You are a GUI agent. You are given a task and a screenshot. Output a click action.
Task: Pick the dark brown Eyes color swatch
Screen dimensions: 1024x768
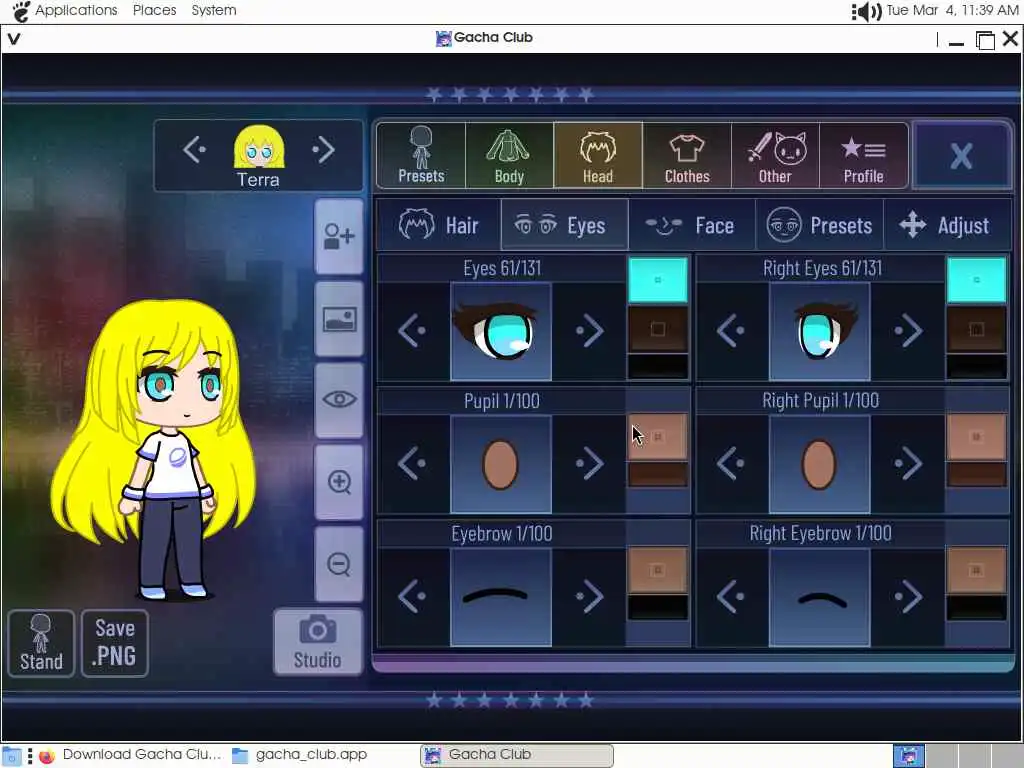658,329
